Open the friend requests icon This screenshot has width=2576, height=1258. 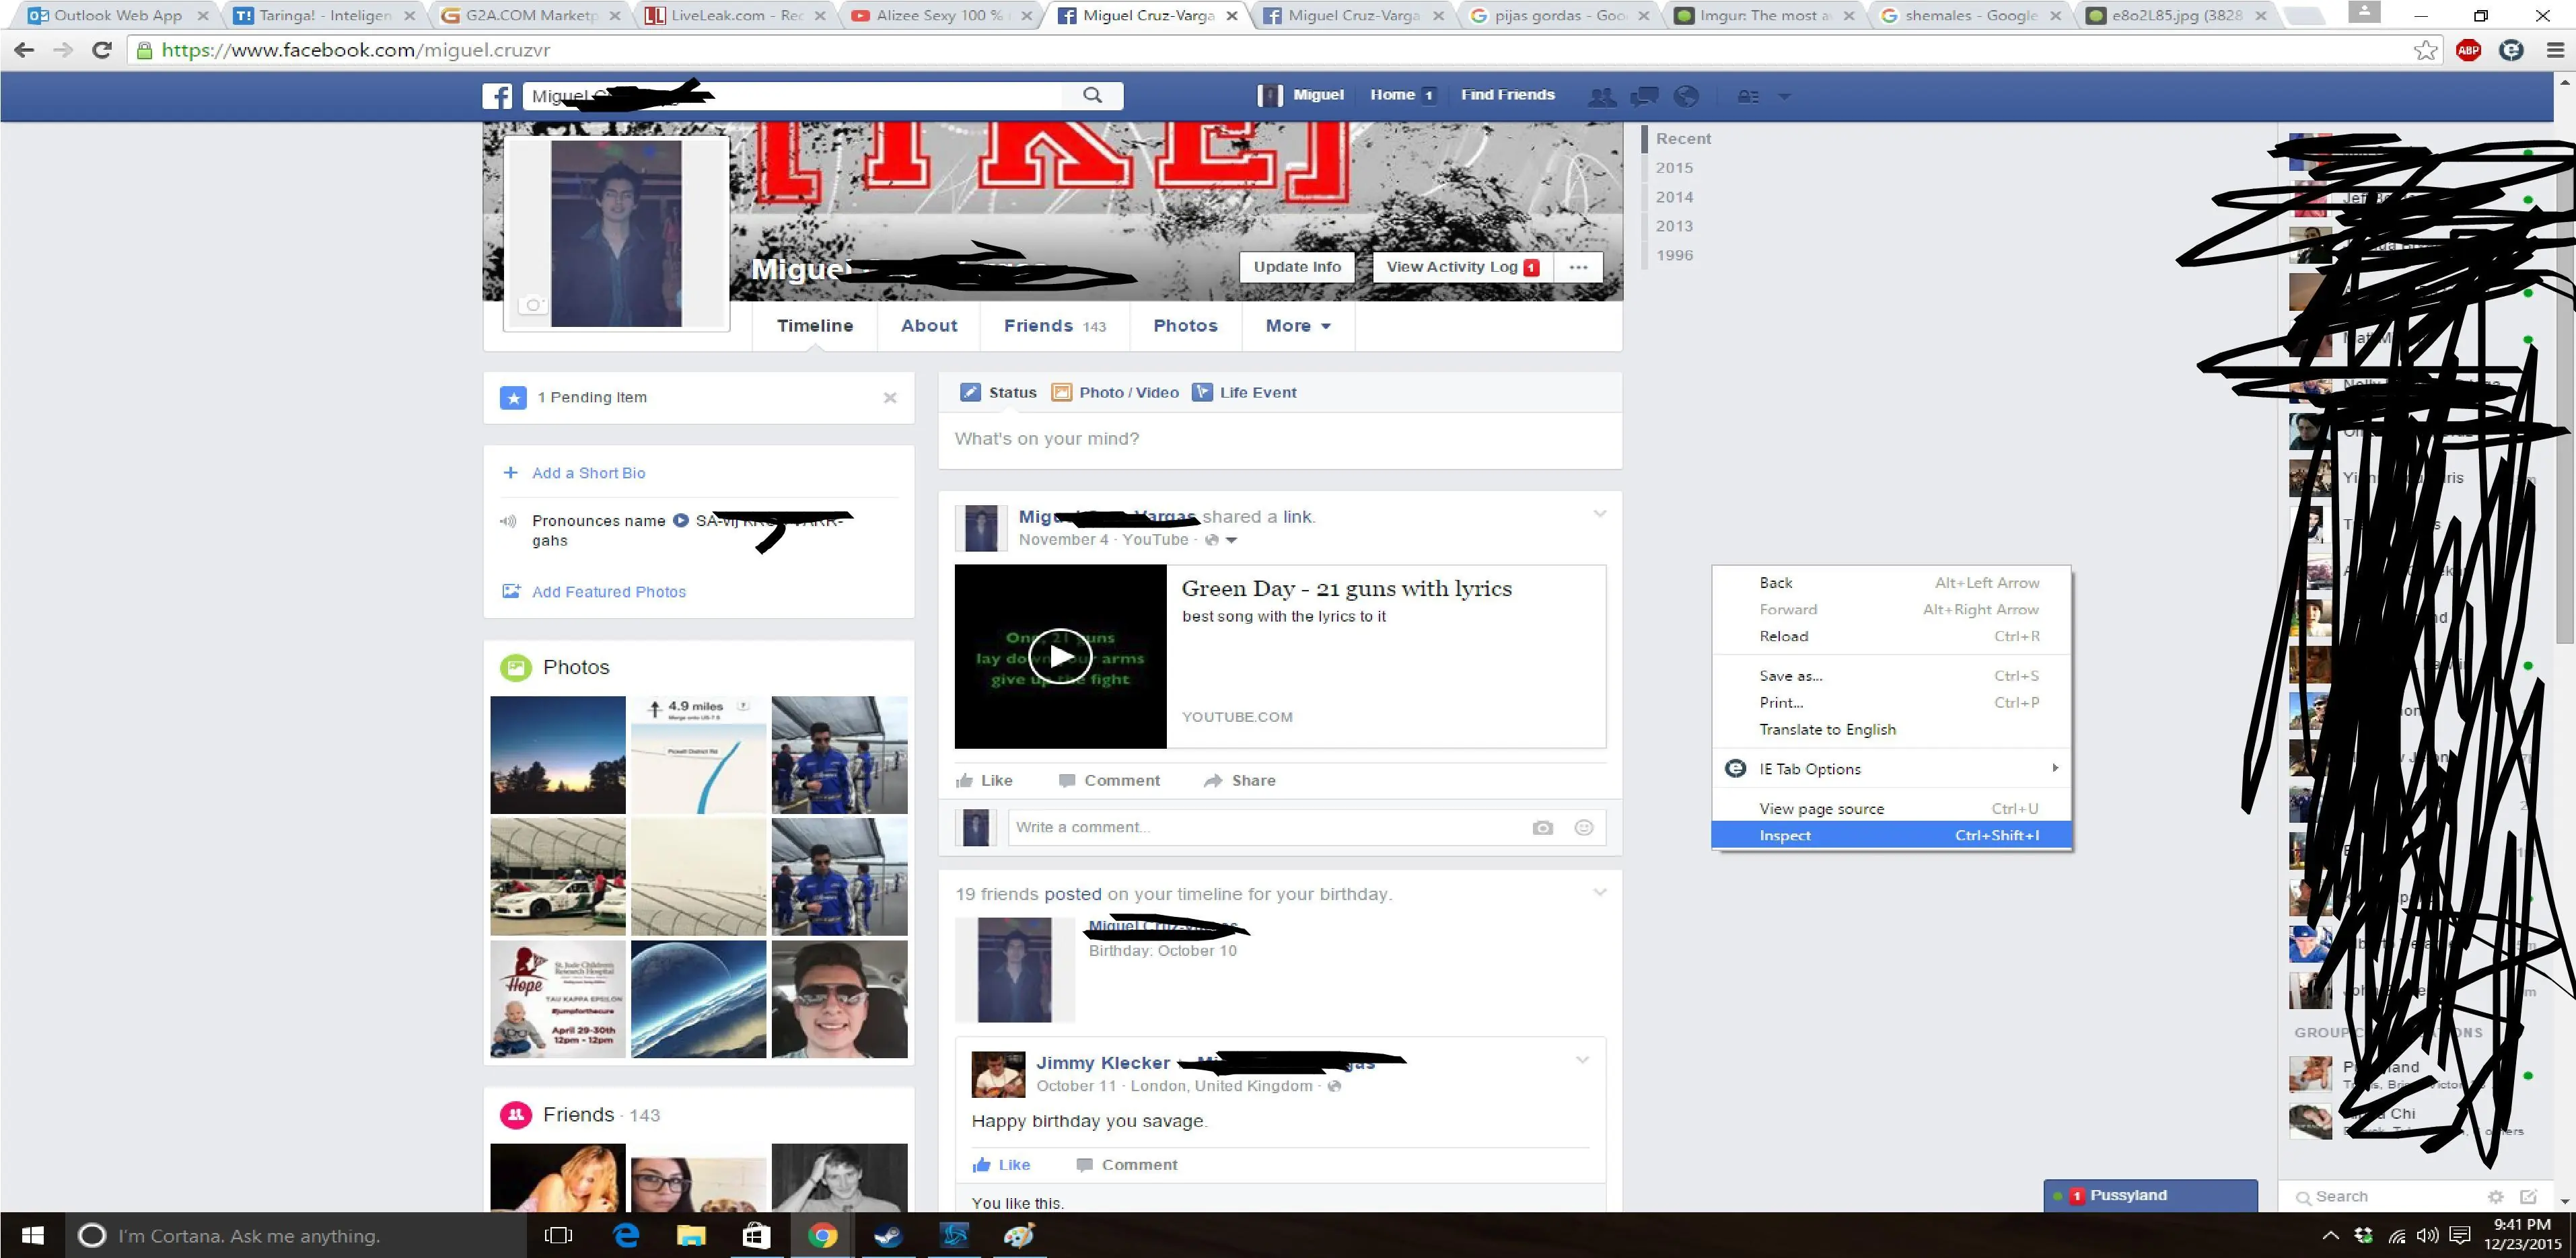(x=1602, y=96)
